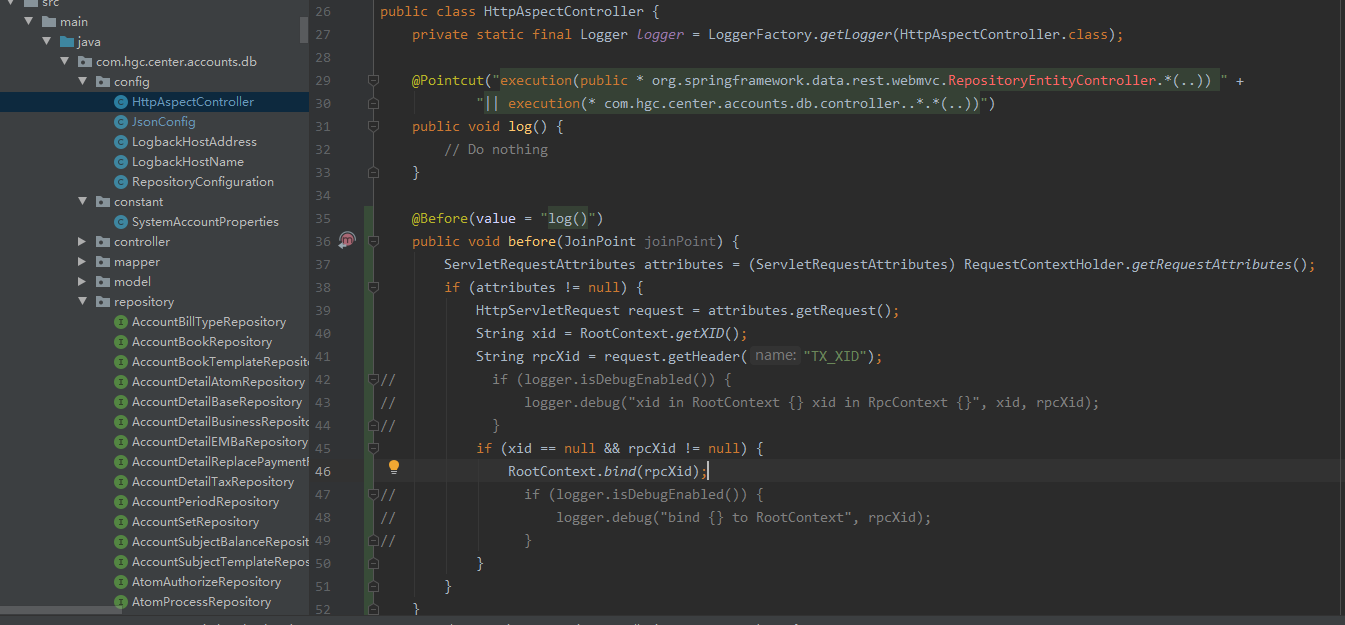The height and width of the screenshot is (625, 1345).
Task: Click AtomProcessRepository interface icon
Action: (x=121, y=602)
